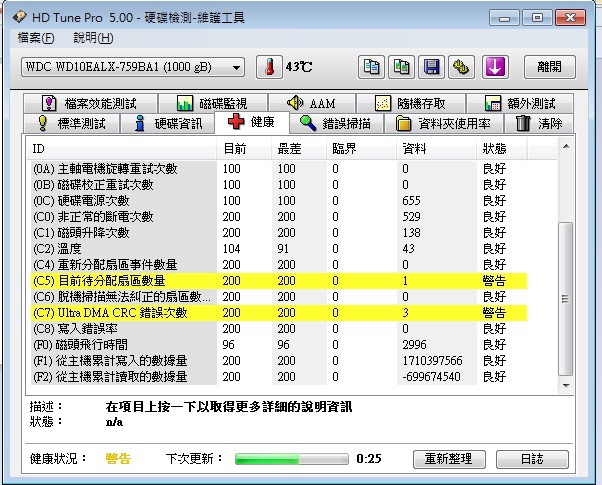This screenshot has height=485, width=602.
Task: Switch to the 標準測試 tab
Action: coord(71,123)
